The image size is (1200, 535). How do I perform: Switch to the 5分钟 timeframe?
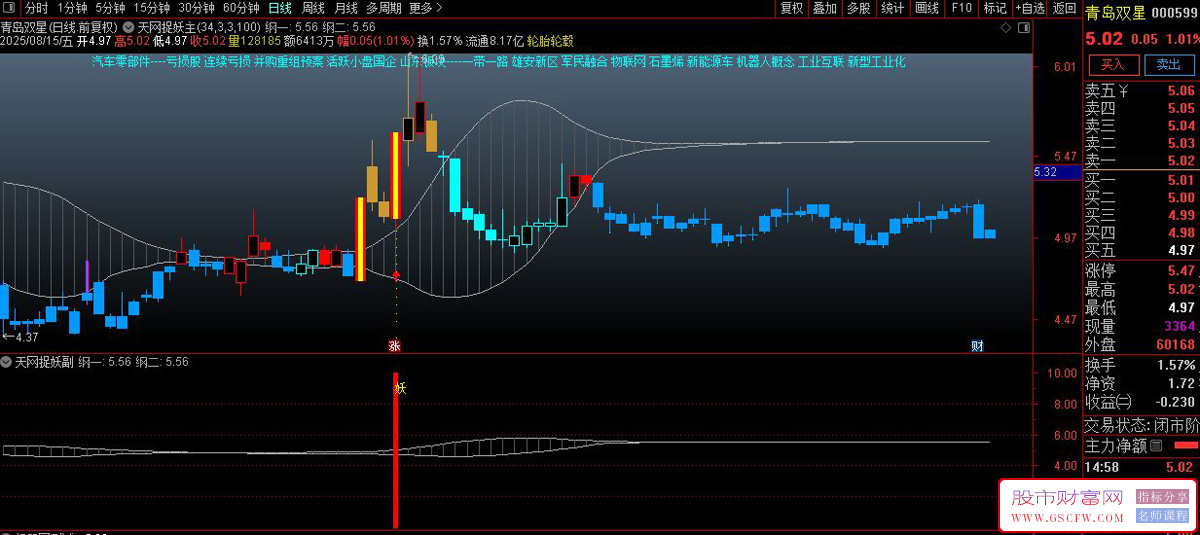click(110, 8)
